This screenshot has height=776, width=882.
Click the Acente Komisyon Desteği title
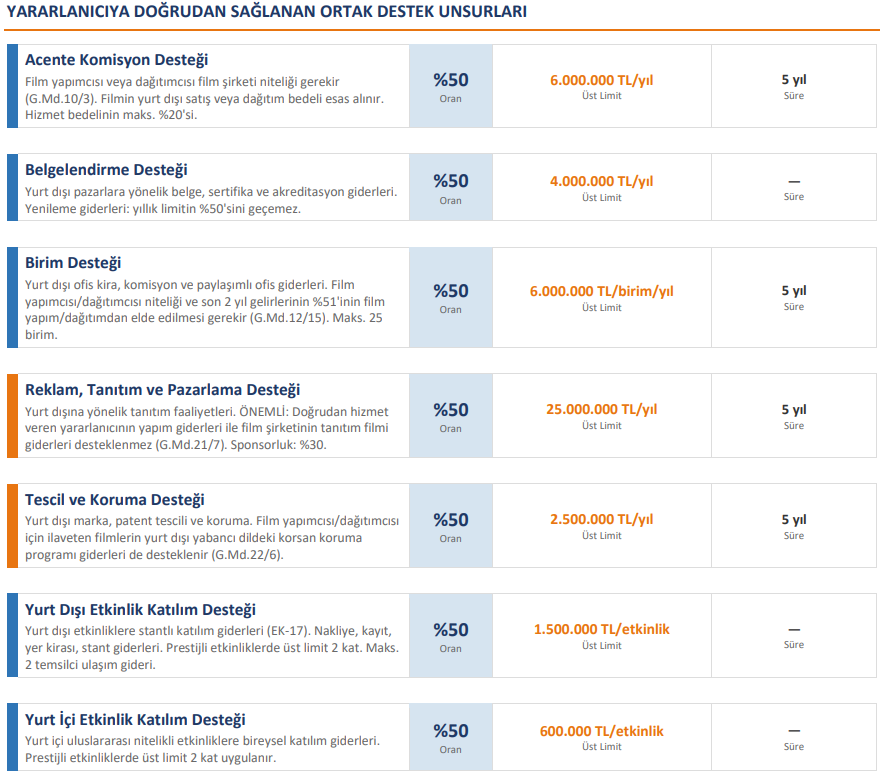[x=116, y=60]
